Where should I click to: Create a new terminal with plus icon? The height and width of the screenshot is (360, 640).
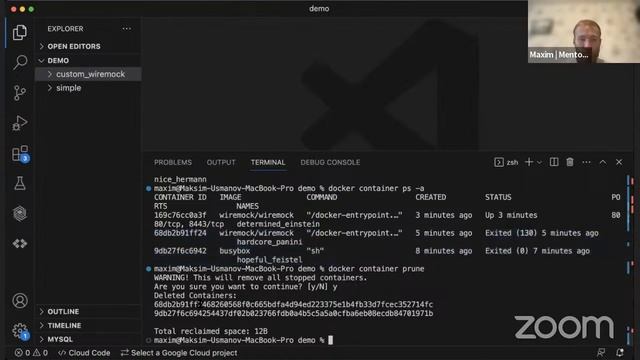click(529, 162)
